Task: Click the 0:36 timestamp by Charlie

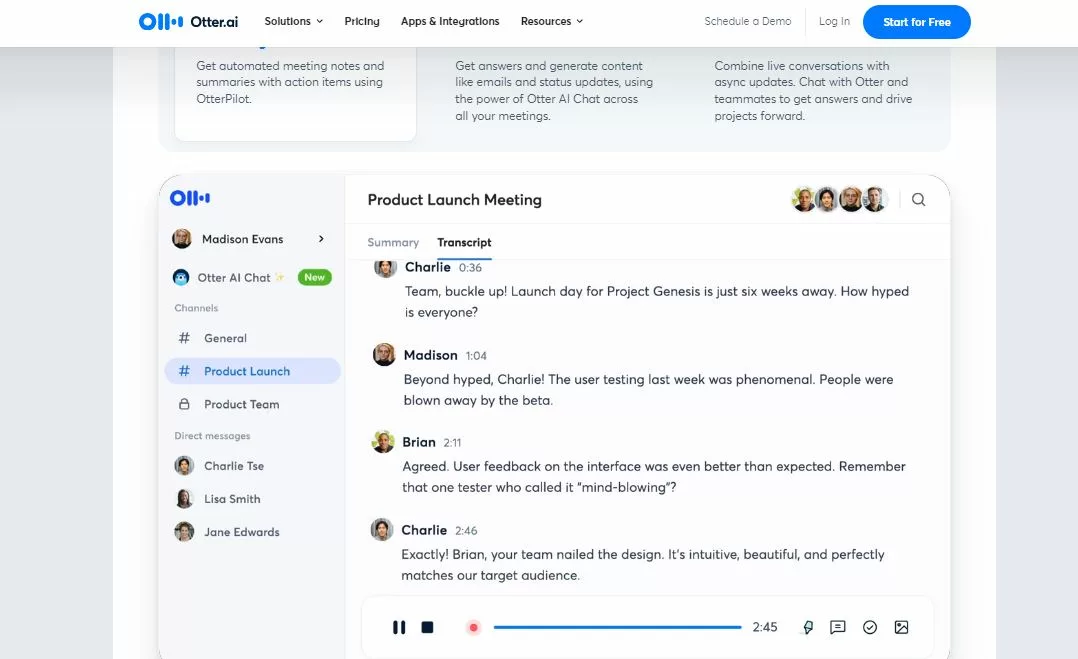Action: [x=470, y=268]
